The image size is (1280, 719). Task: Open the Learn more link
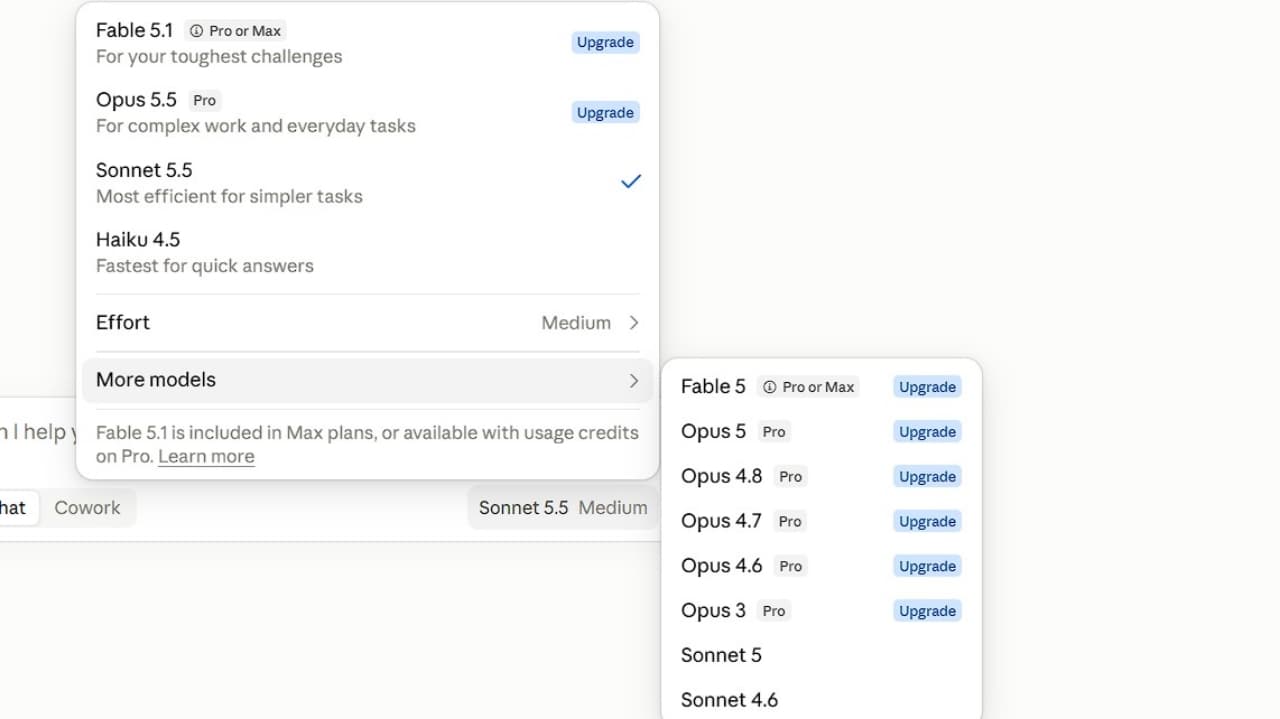206,457
